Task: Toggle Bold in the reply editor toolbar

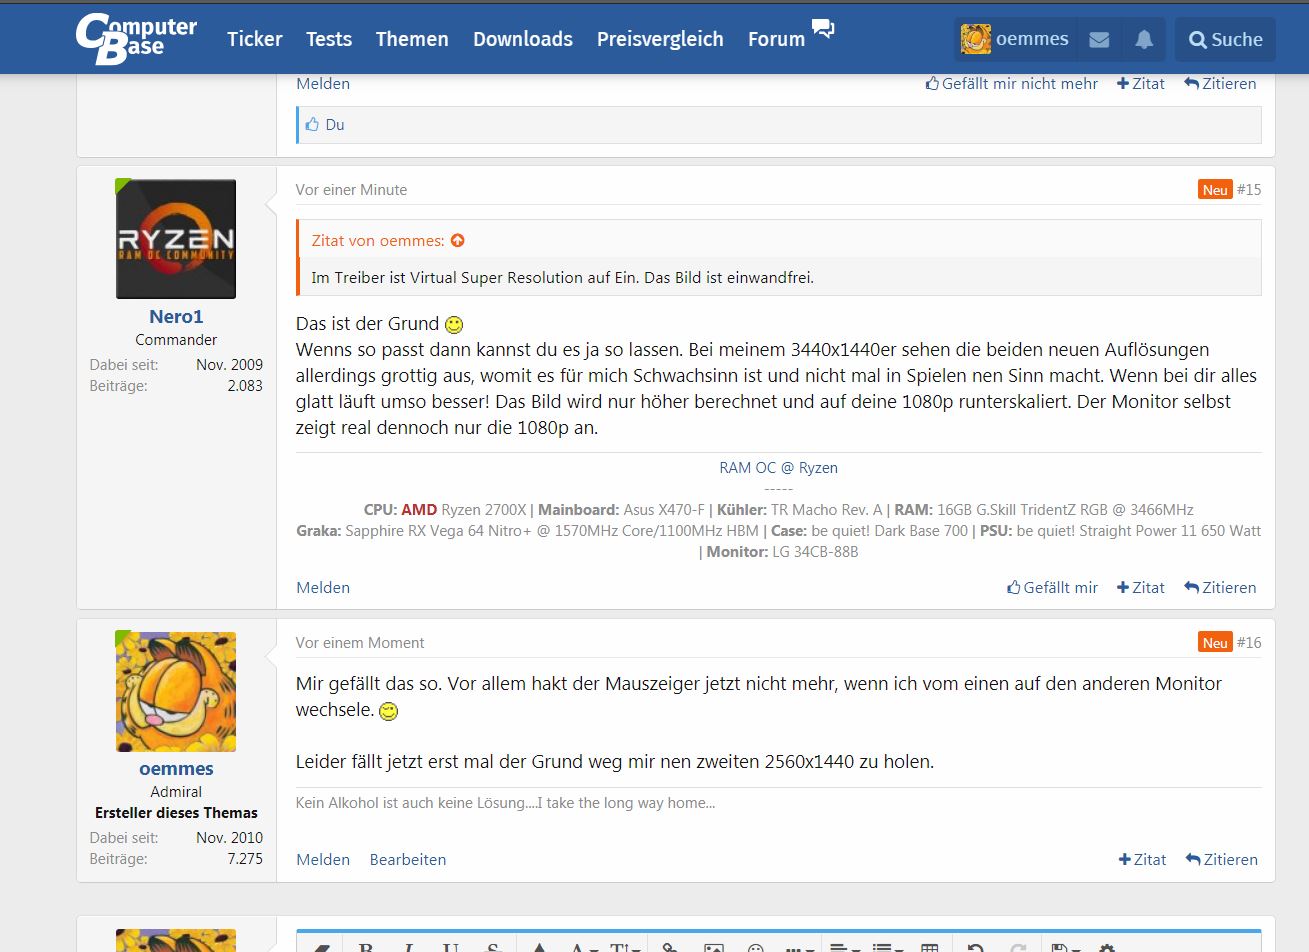Action: click(x=365, y=946)
